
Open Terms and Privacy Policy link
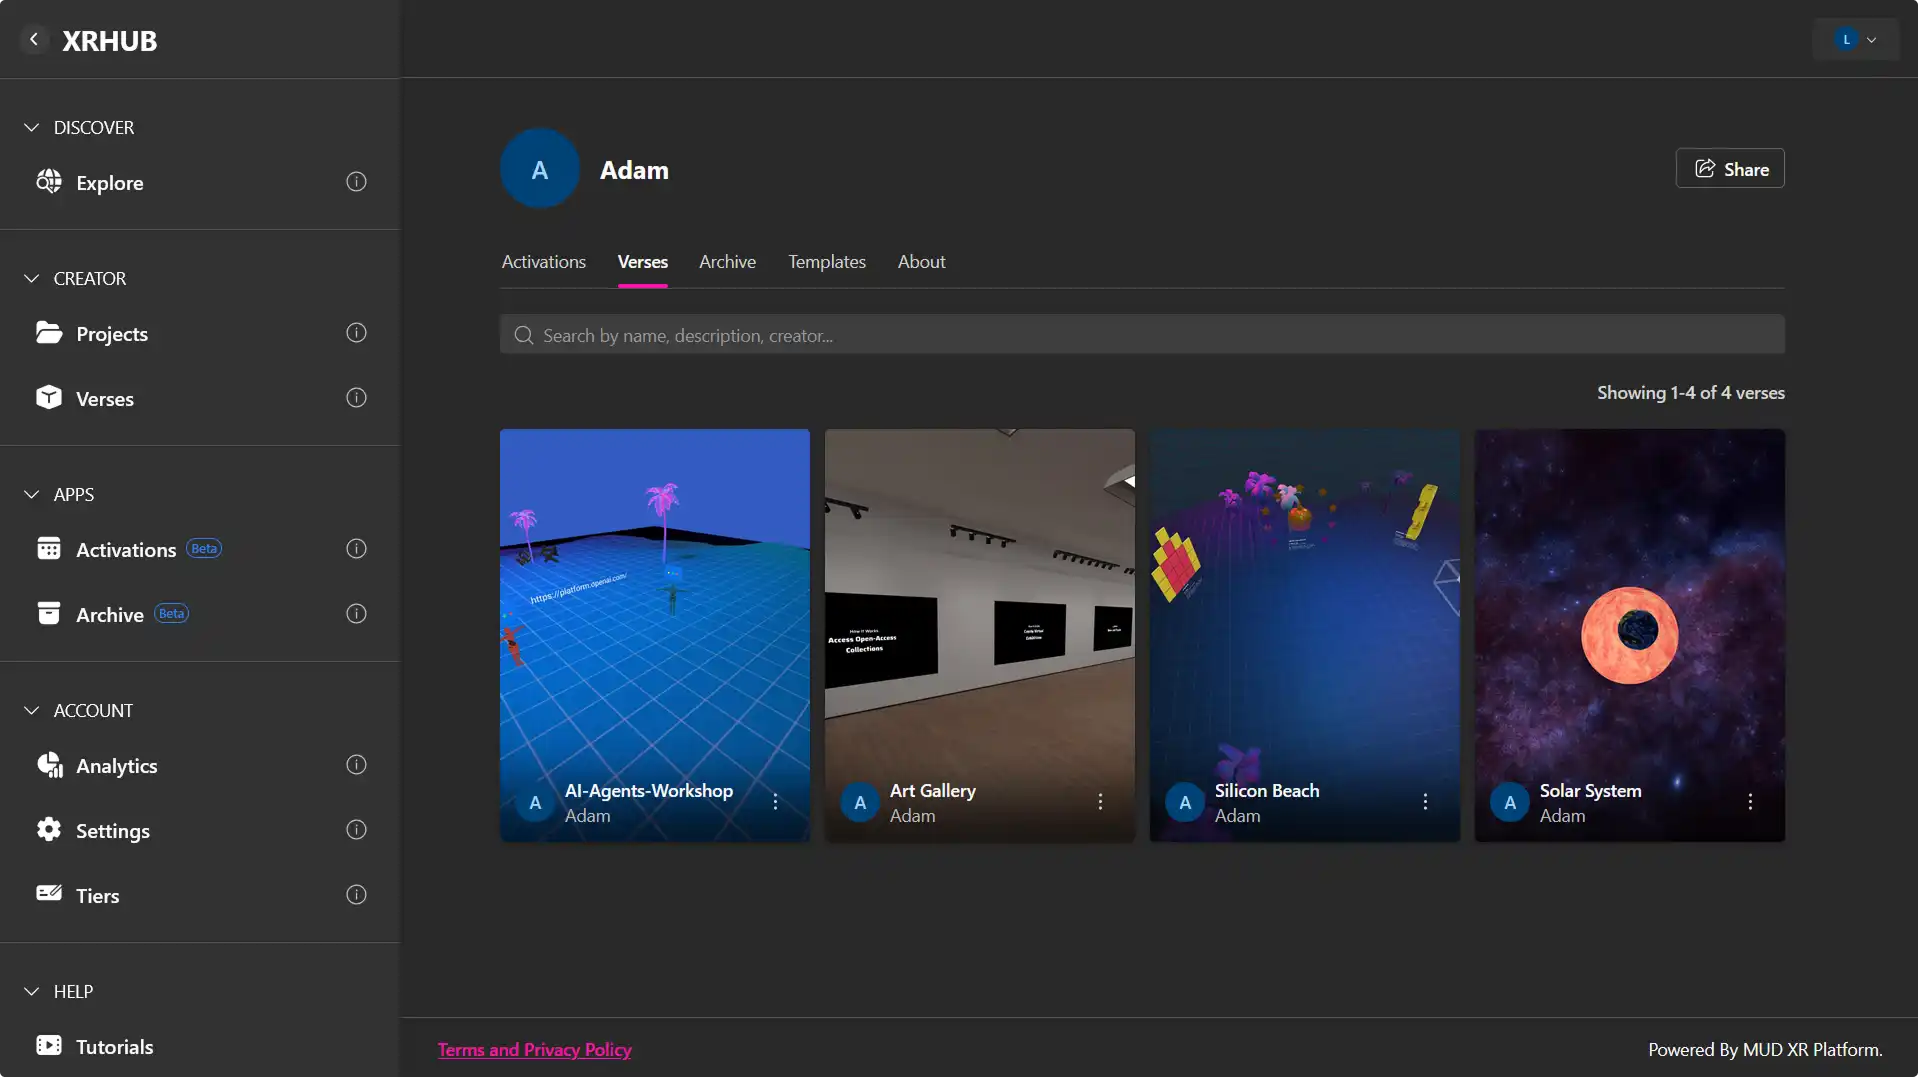(535, 1050)
